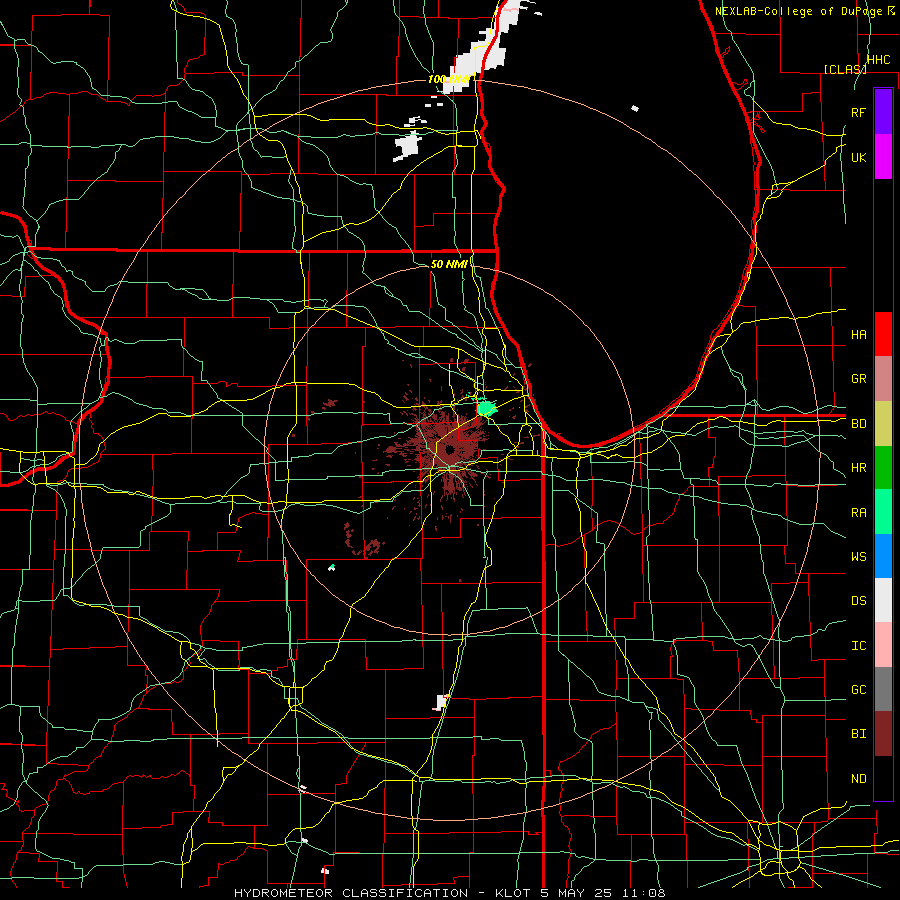Click the "[CLAS]" units label
Image resolution: width=900 pixels, height=900 pixels.
pyautogui.click(x=845, y=69)
